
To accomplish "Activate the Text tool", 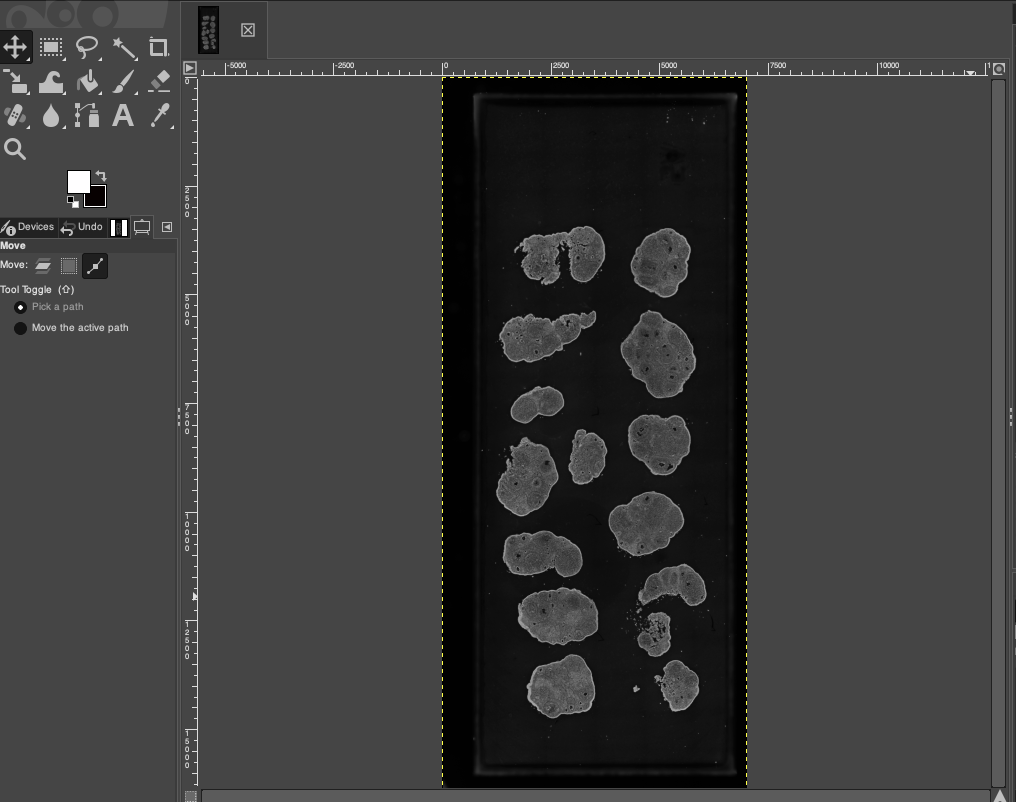I will (122, 115).
